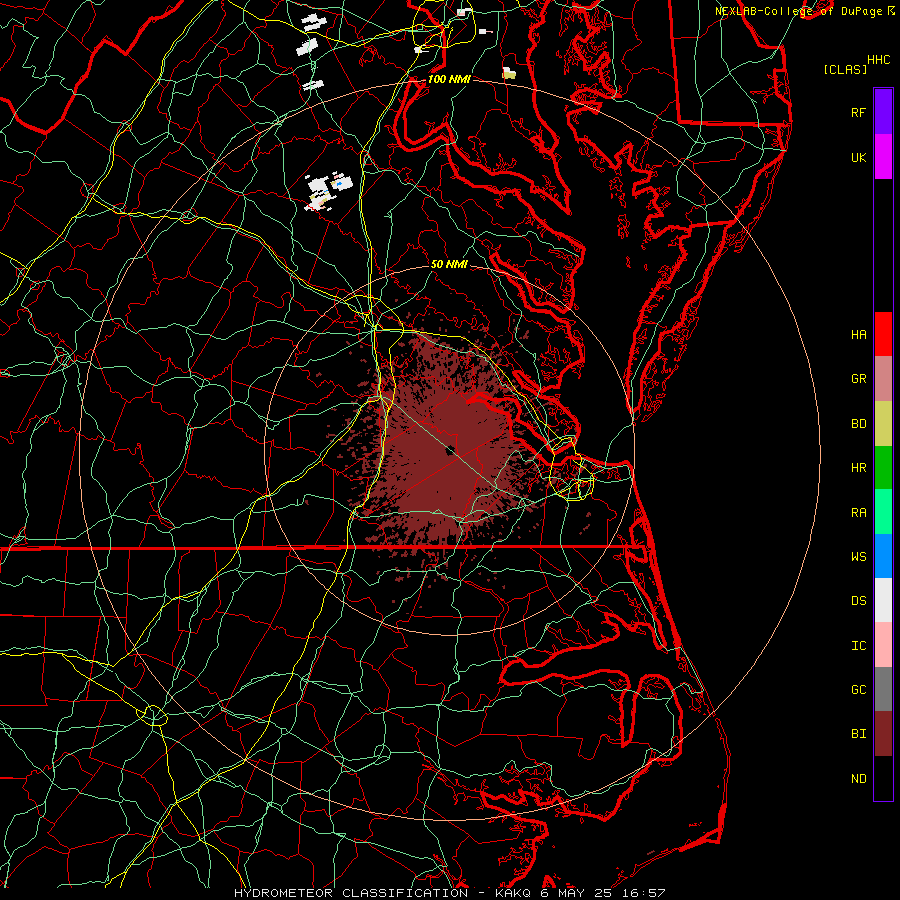Click the 'NEXLAB-College of DuPage' credit text
This screenshot has width=900, height=900.
click(798, 11)
